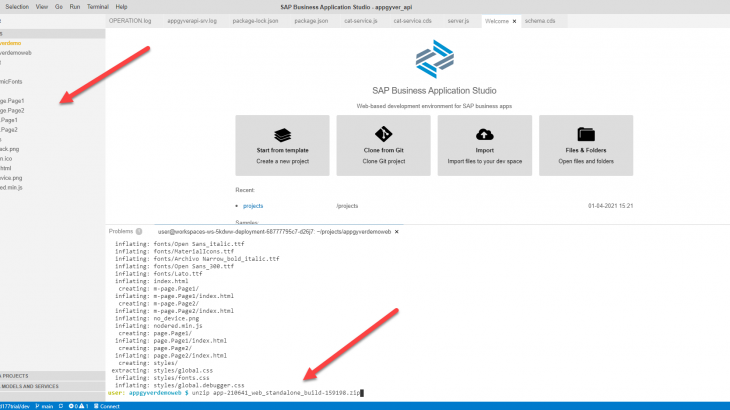Switch to the cat-service.cds tab
The height and width of the screenshot is (410, 730).
[x=412, y=21]
